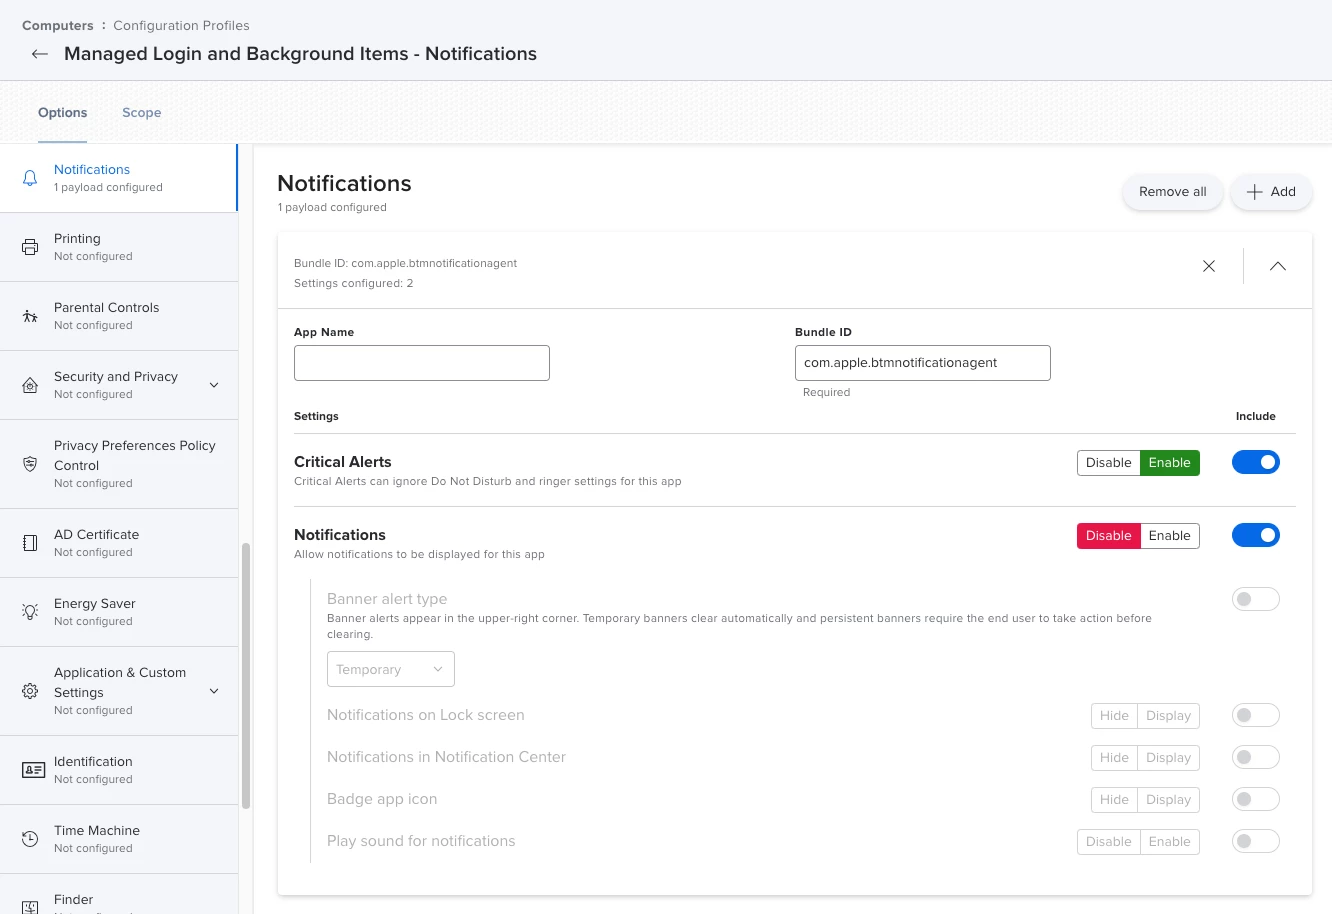Click the sidebar vertical scrollbar

246,675
